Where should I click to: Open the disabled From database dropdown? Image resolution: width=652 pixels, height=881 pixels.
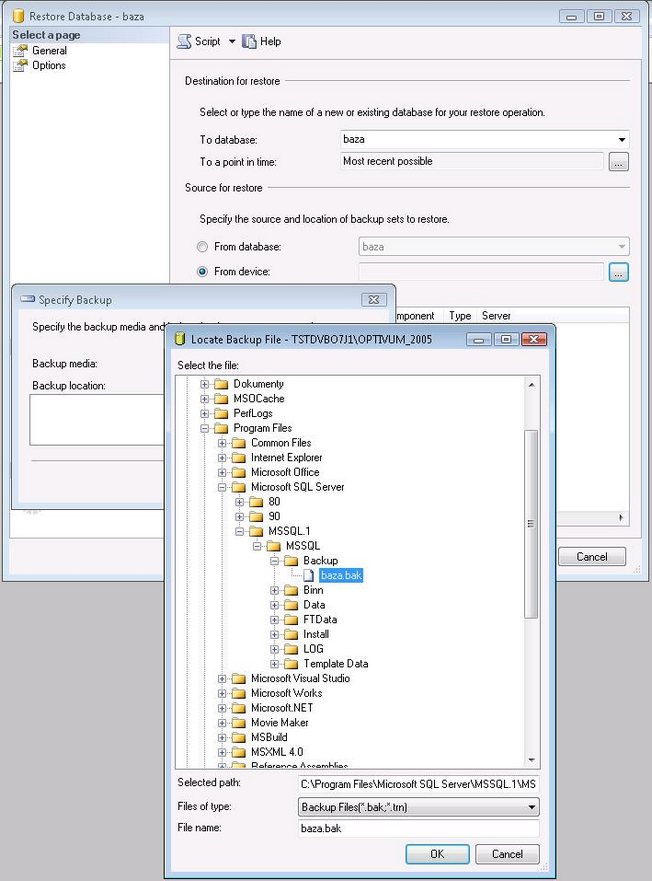622,247
